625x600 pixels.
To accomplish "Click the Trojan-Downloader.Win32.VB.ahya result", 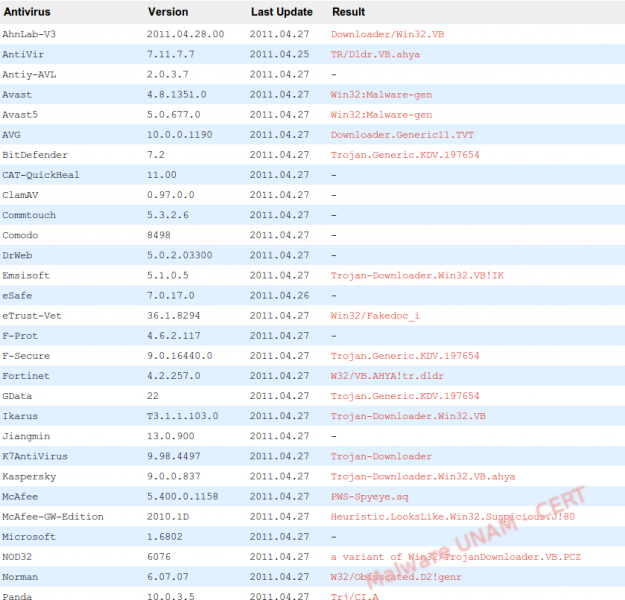I will coord(423,476).
